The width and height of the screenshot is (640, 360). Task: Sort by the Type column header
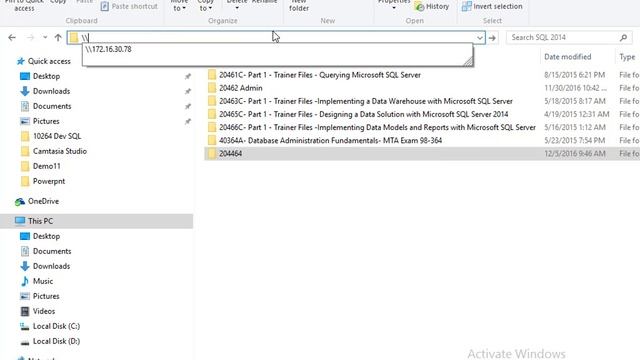627,57
